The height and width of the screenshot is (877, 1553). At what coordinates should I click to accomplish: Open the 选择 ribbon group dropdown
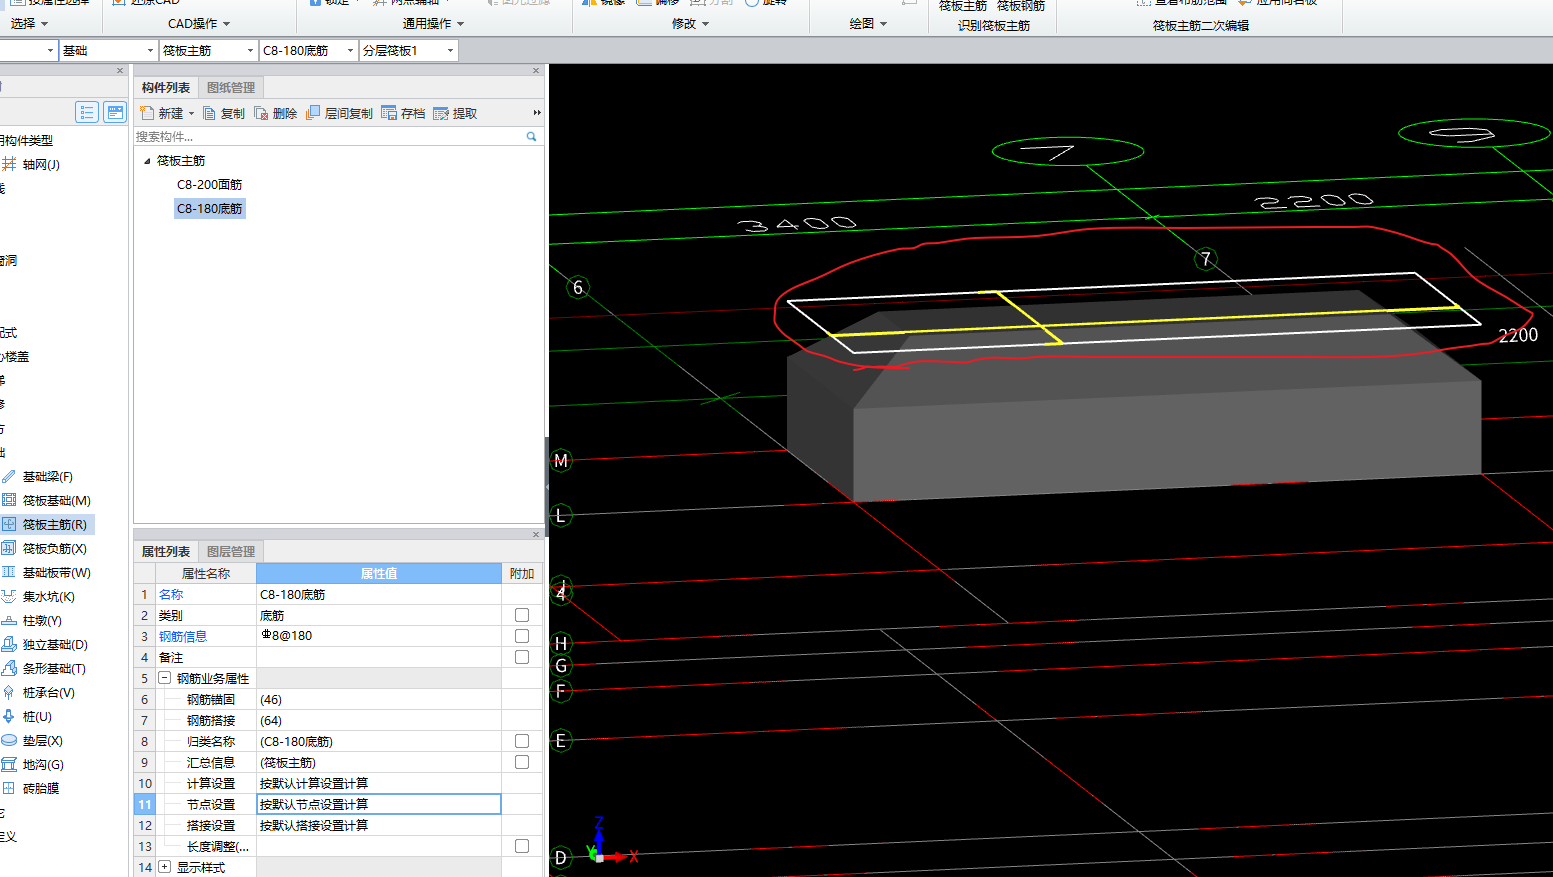30,23
